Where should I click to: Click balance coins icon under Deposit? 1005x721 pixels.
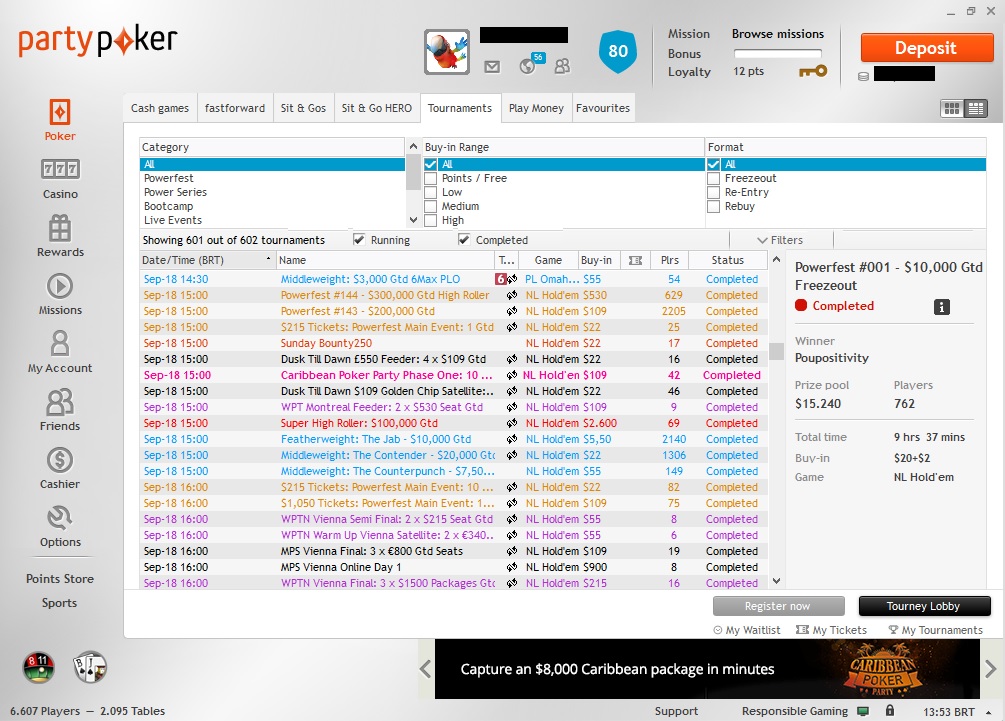pos(863,76)
